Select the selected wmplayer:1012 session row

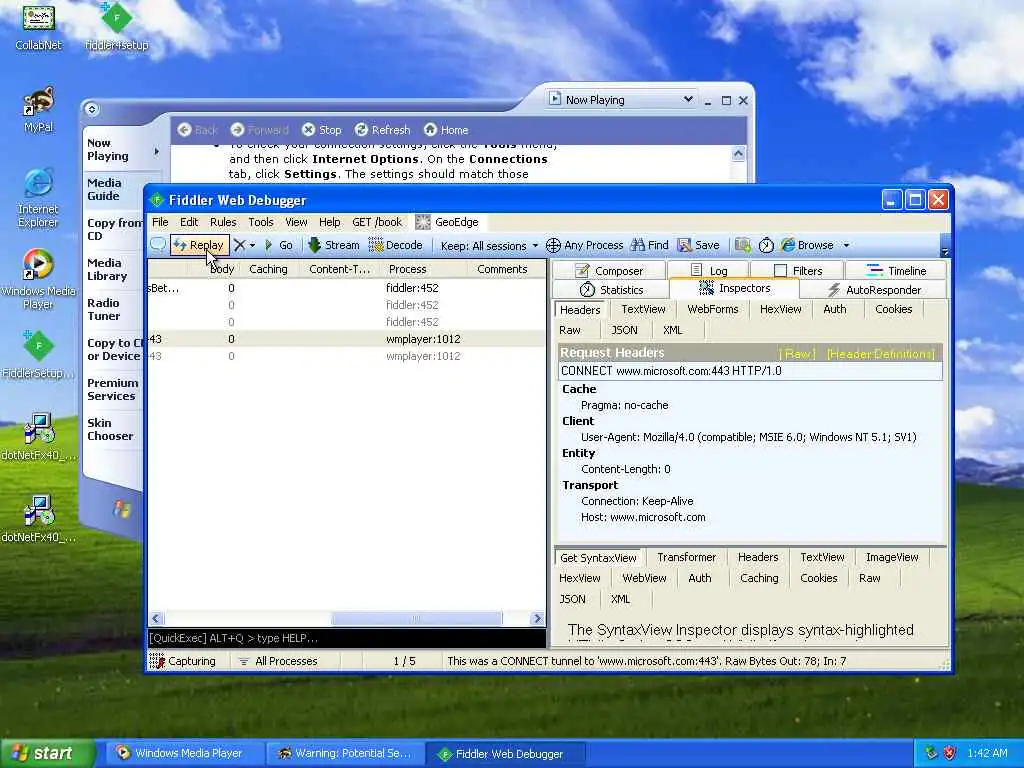346,339
